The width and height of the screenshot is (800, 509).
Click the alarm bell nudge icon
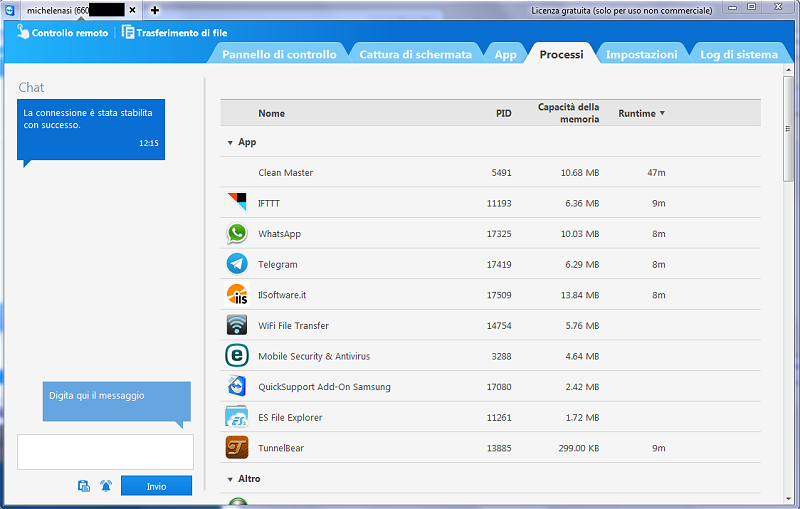click(106, 486)
